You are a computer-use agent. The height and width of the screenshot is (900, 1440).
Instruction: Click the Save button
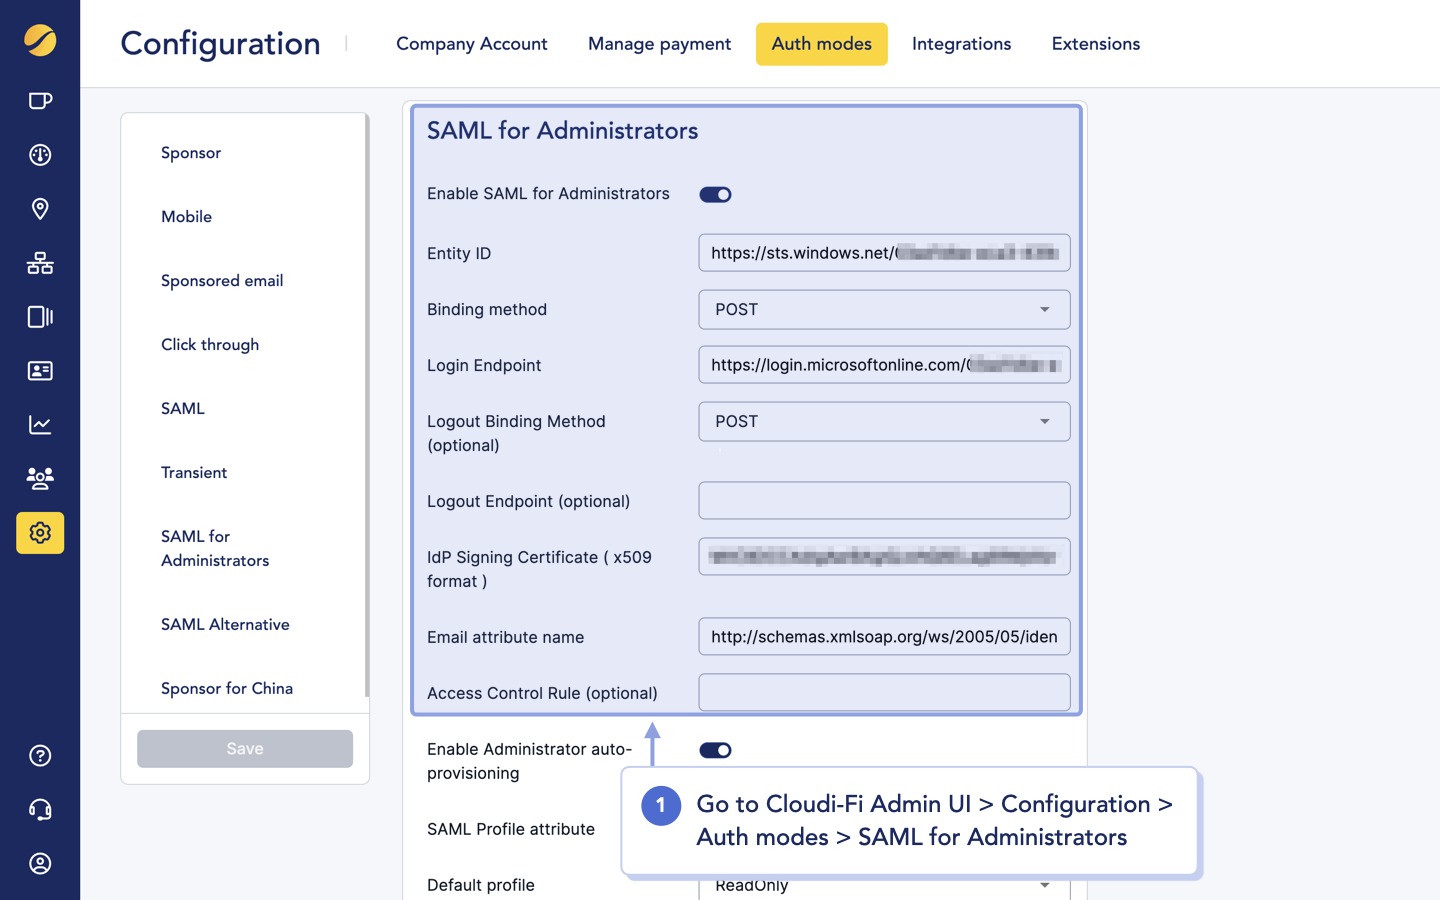(x=244, y=748)
